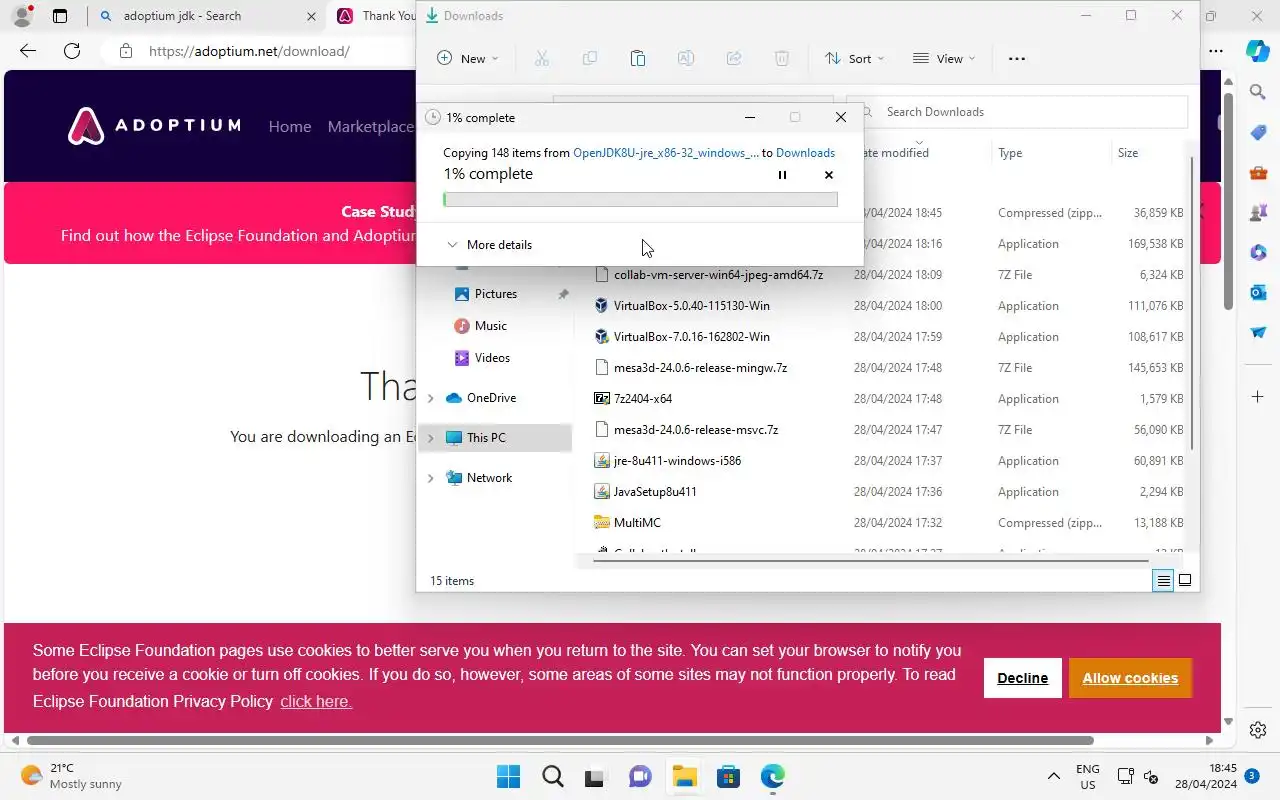The image size is (1280, 800).
Task: Open the Windows Start menu
Action: (508, 776)
